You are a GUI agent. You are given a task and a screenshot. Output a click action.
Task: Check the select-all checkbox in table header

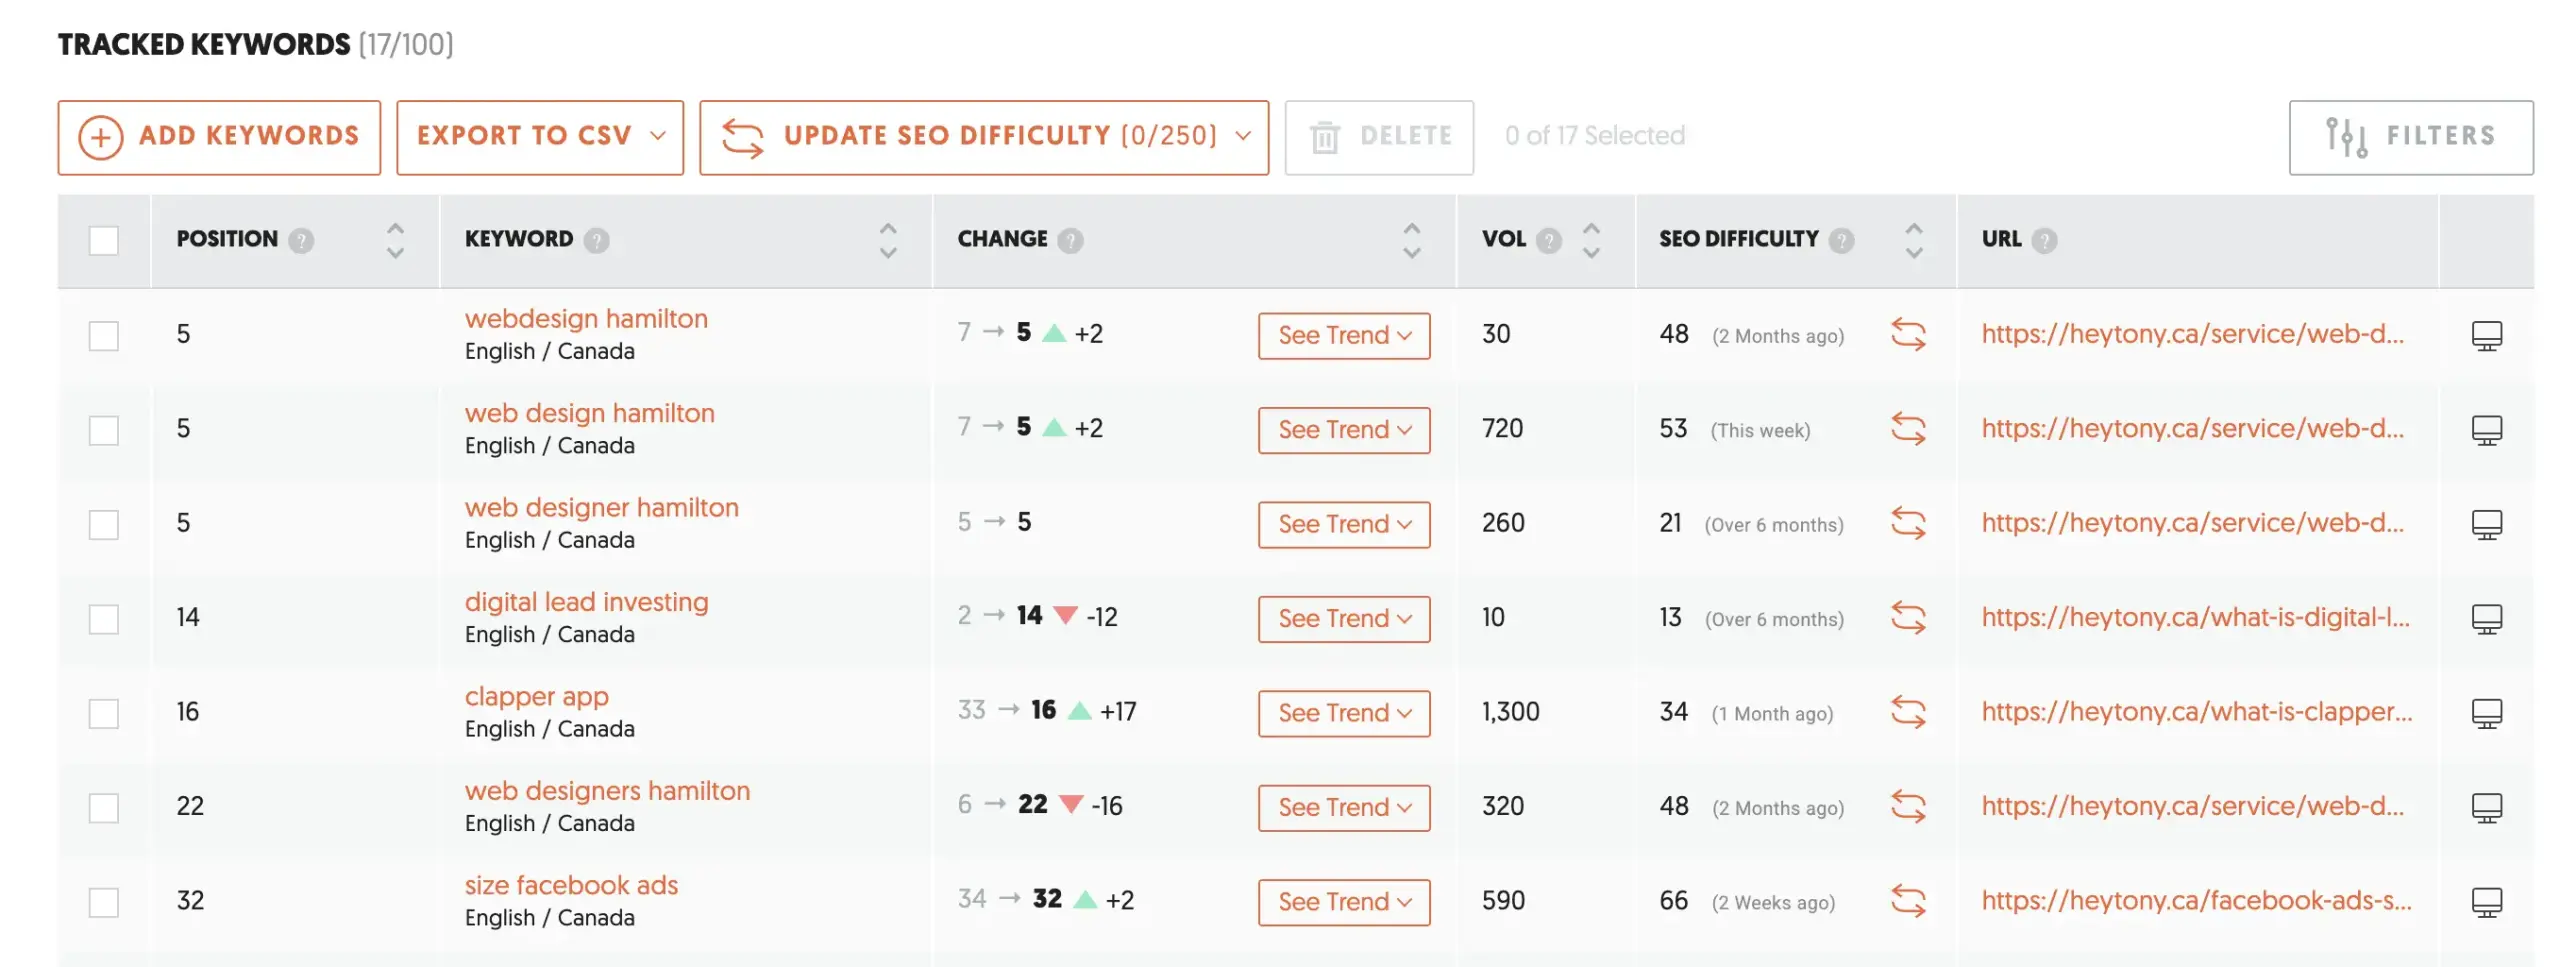click(104, 240)
